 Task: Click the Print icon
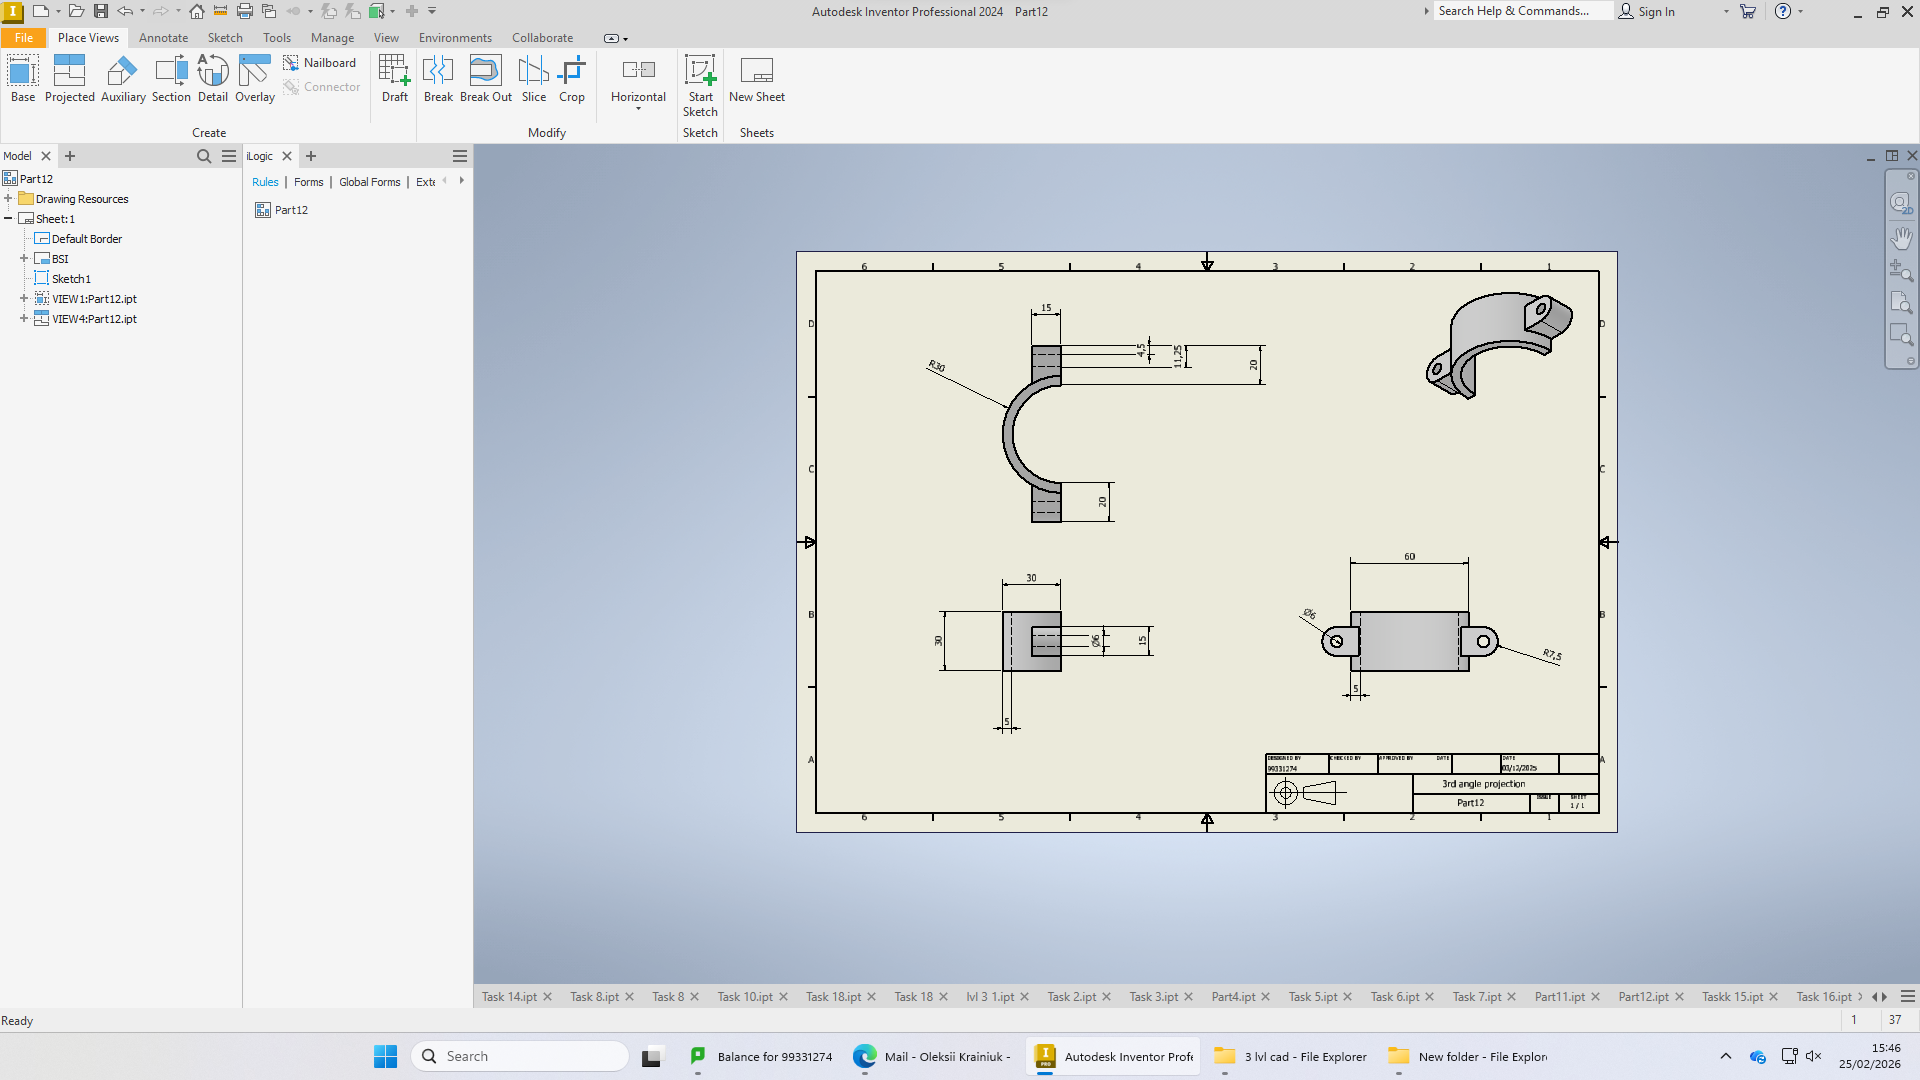tap(244, 11)
